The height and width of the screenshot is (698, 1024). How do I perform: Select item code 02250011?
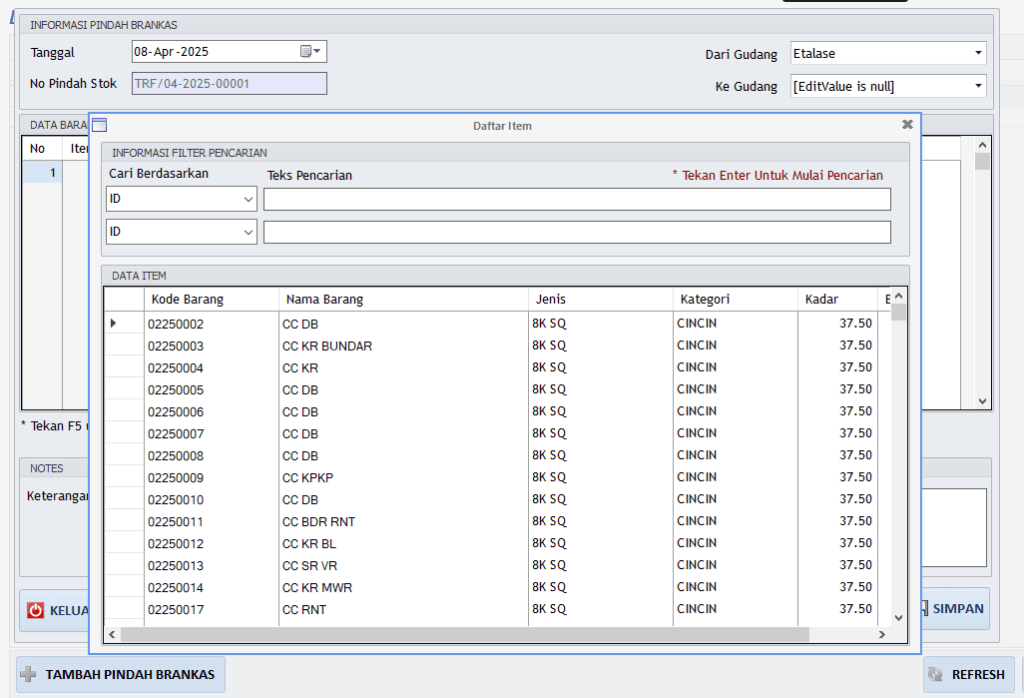(x=176, y=522)
